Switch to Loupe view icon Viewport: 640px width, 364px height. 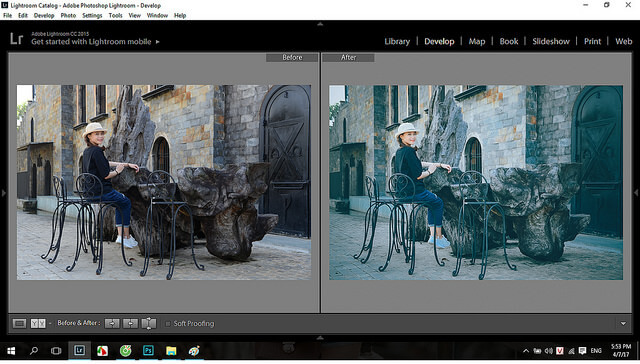coord(19,324)
